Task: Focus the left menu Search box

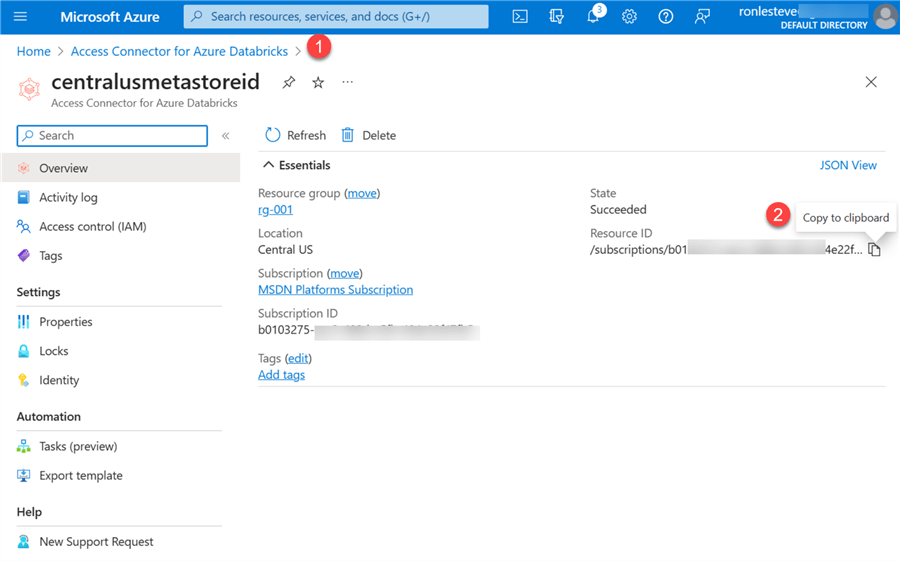Action: (112, 136)
